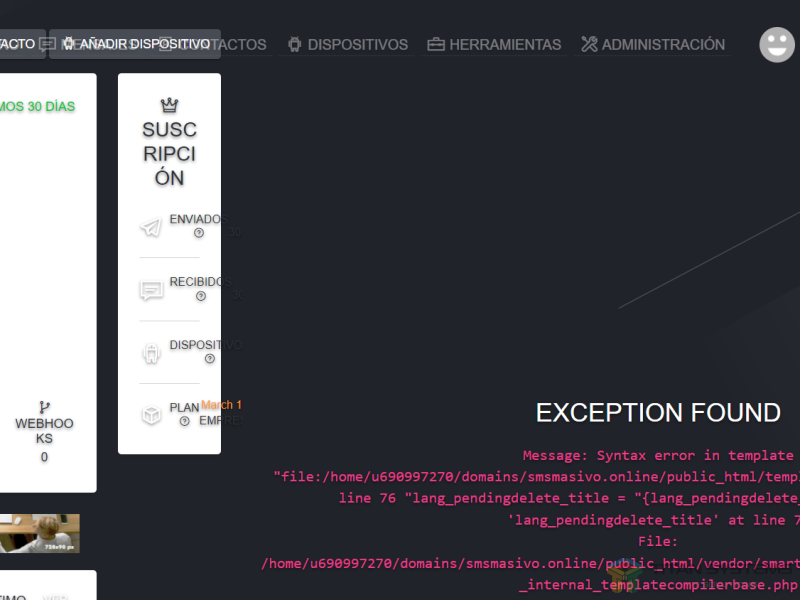Click the Webhooks count label

click(x=44, y=457)
